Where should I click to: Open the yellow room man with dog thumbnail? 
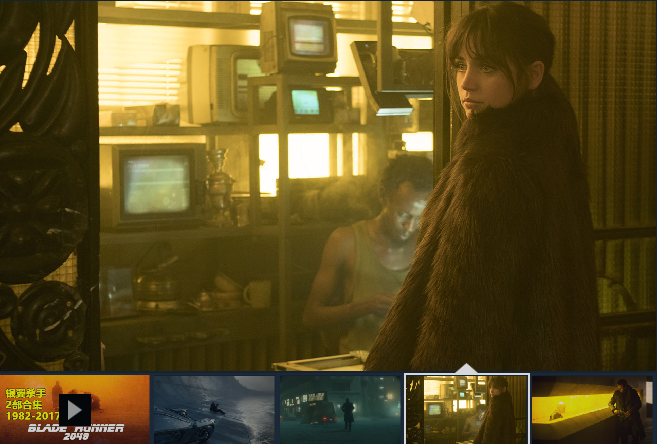click(x=592, y=410)
